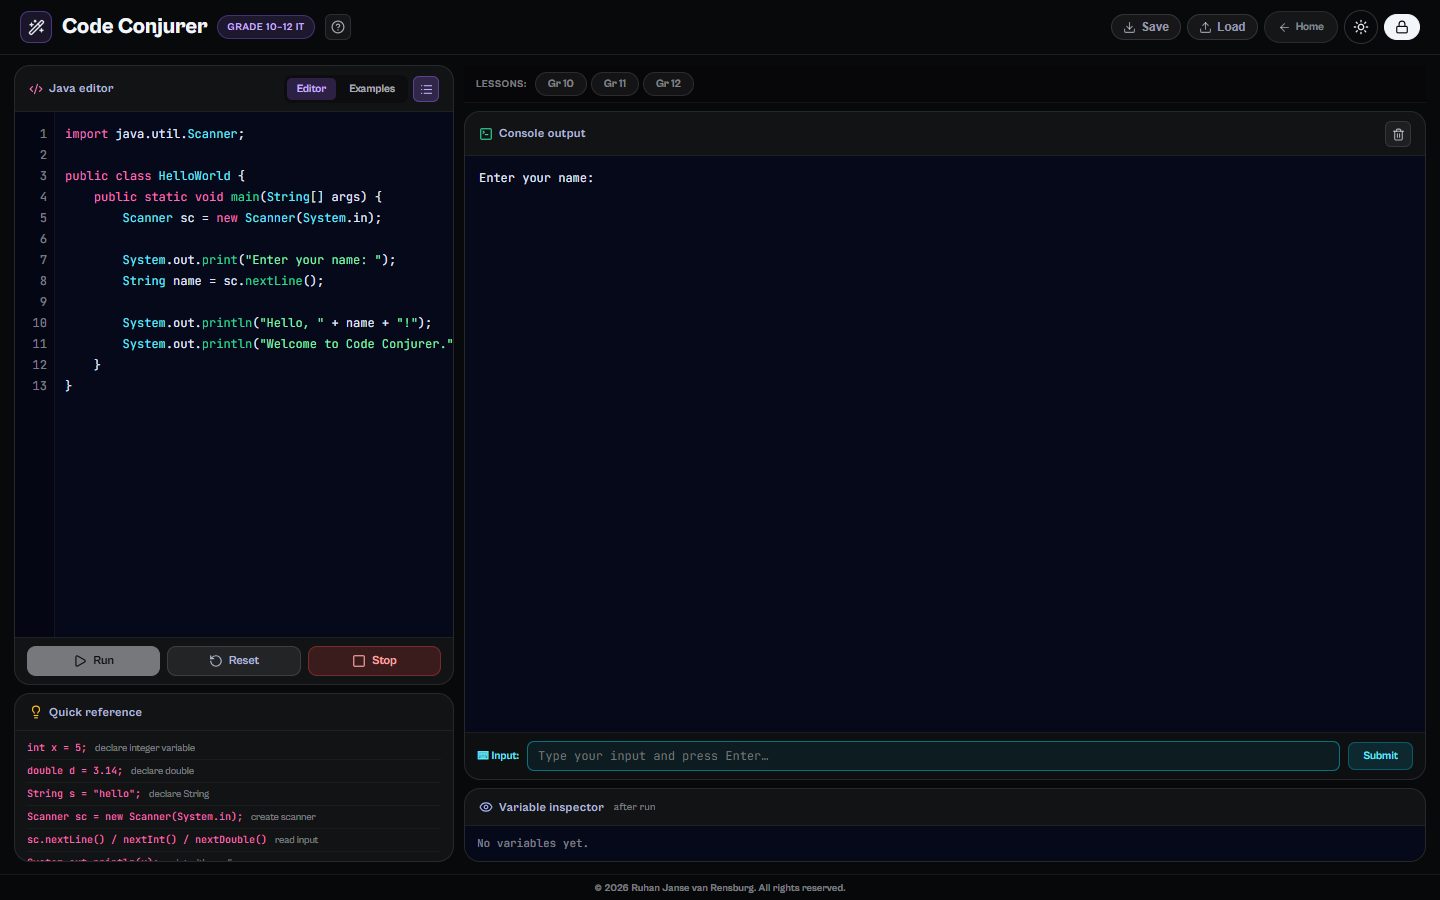Switch to the Examples tab
The image size is (1440, 900).
[372, 89]
